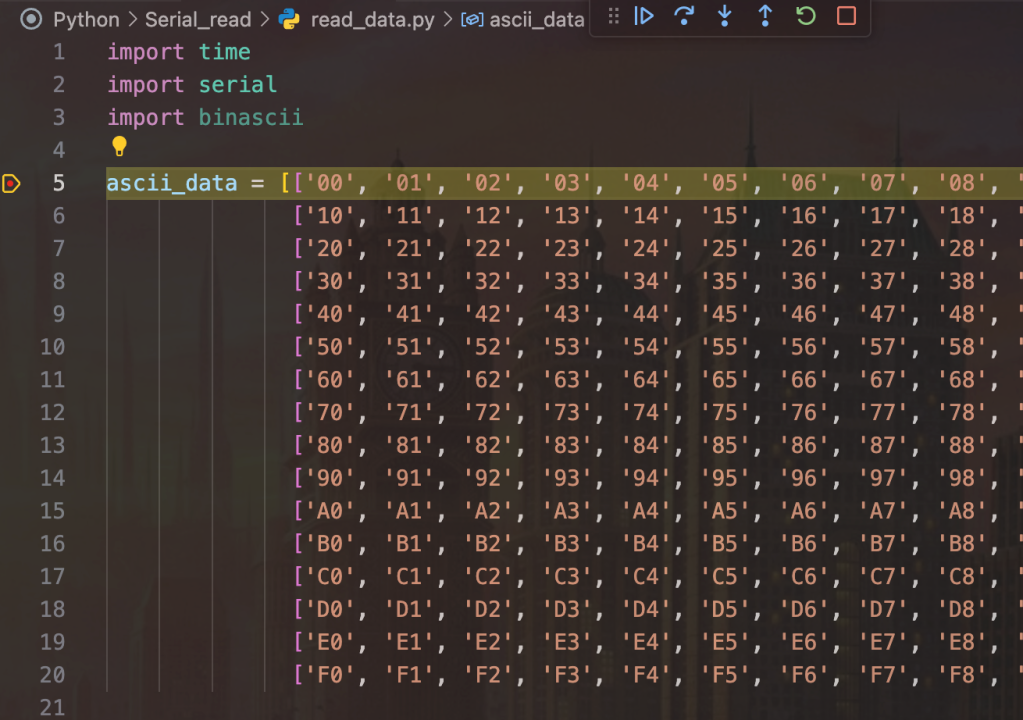
Task: Click the value 'D4' on line 18
Action: click(x=645, y=609)
